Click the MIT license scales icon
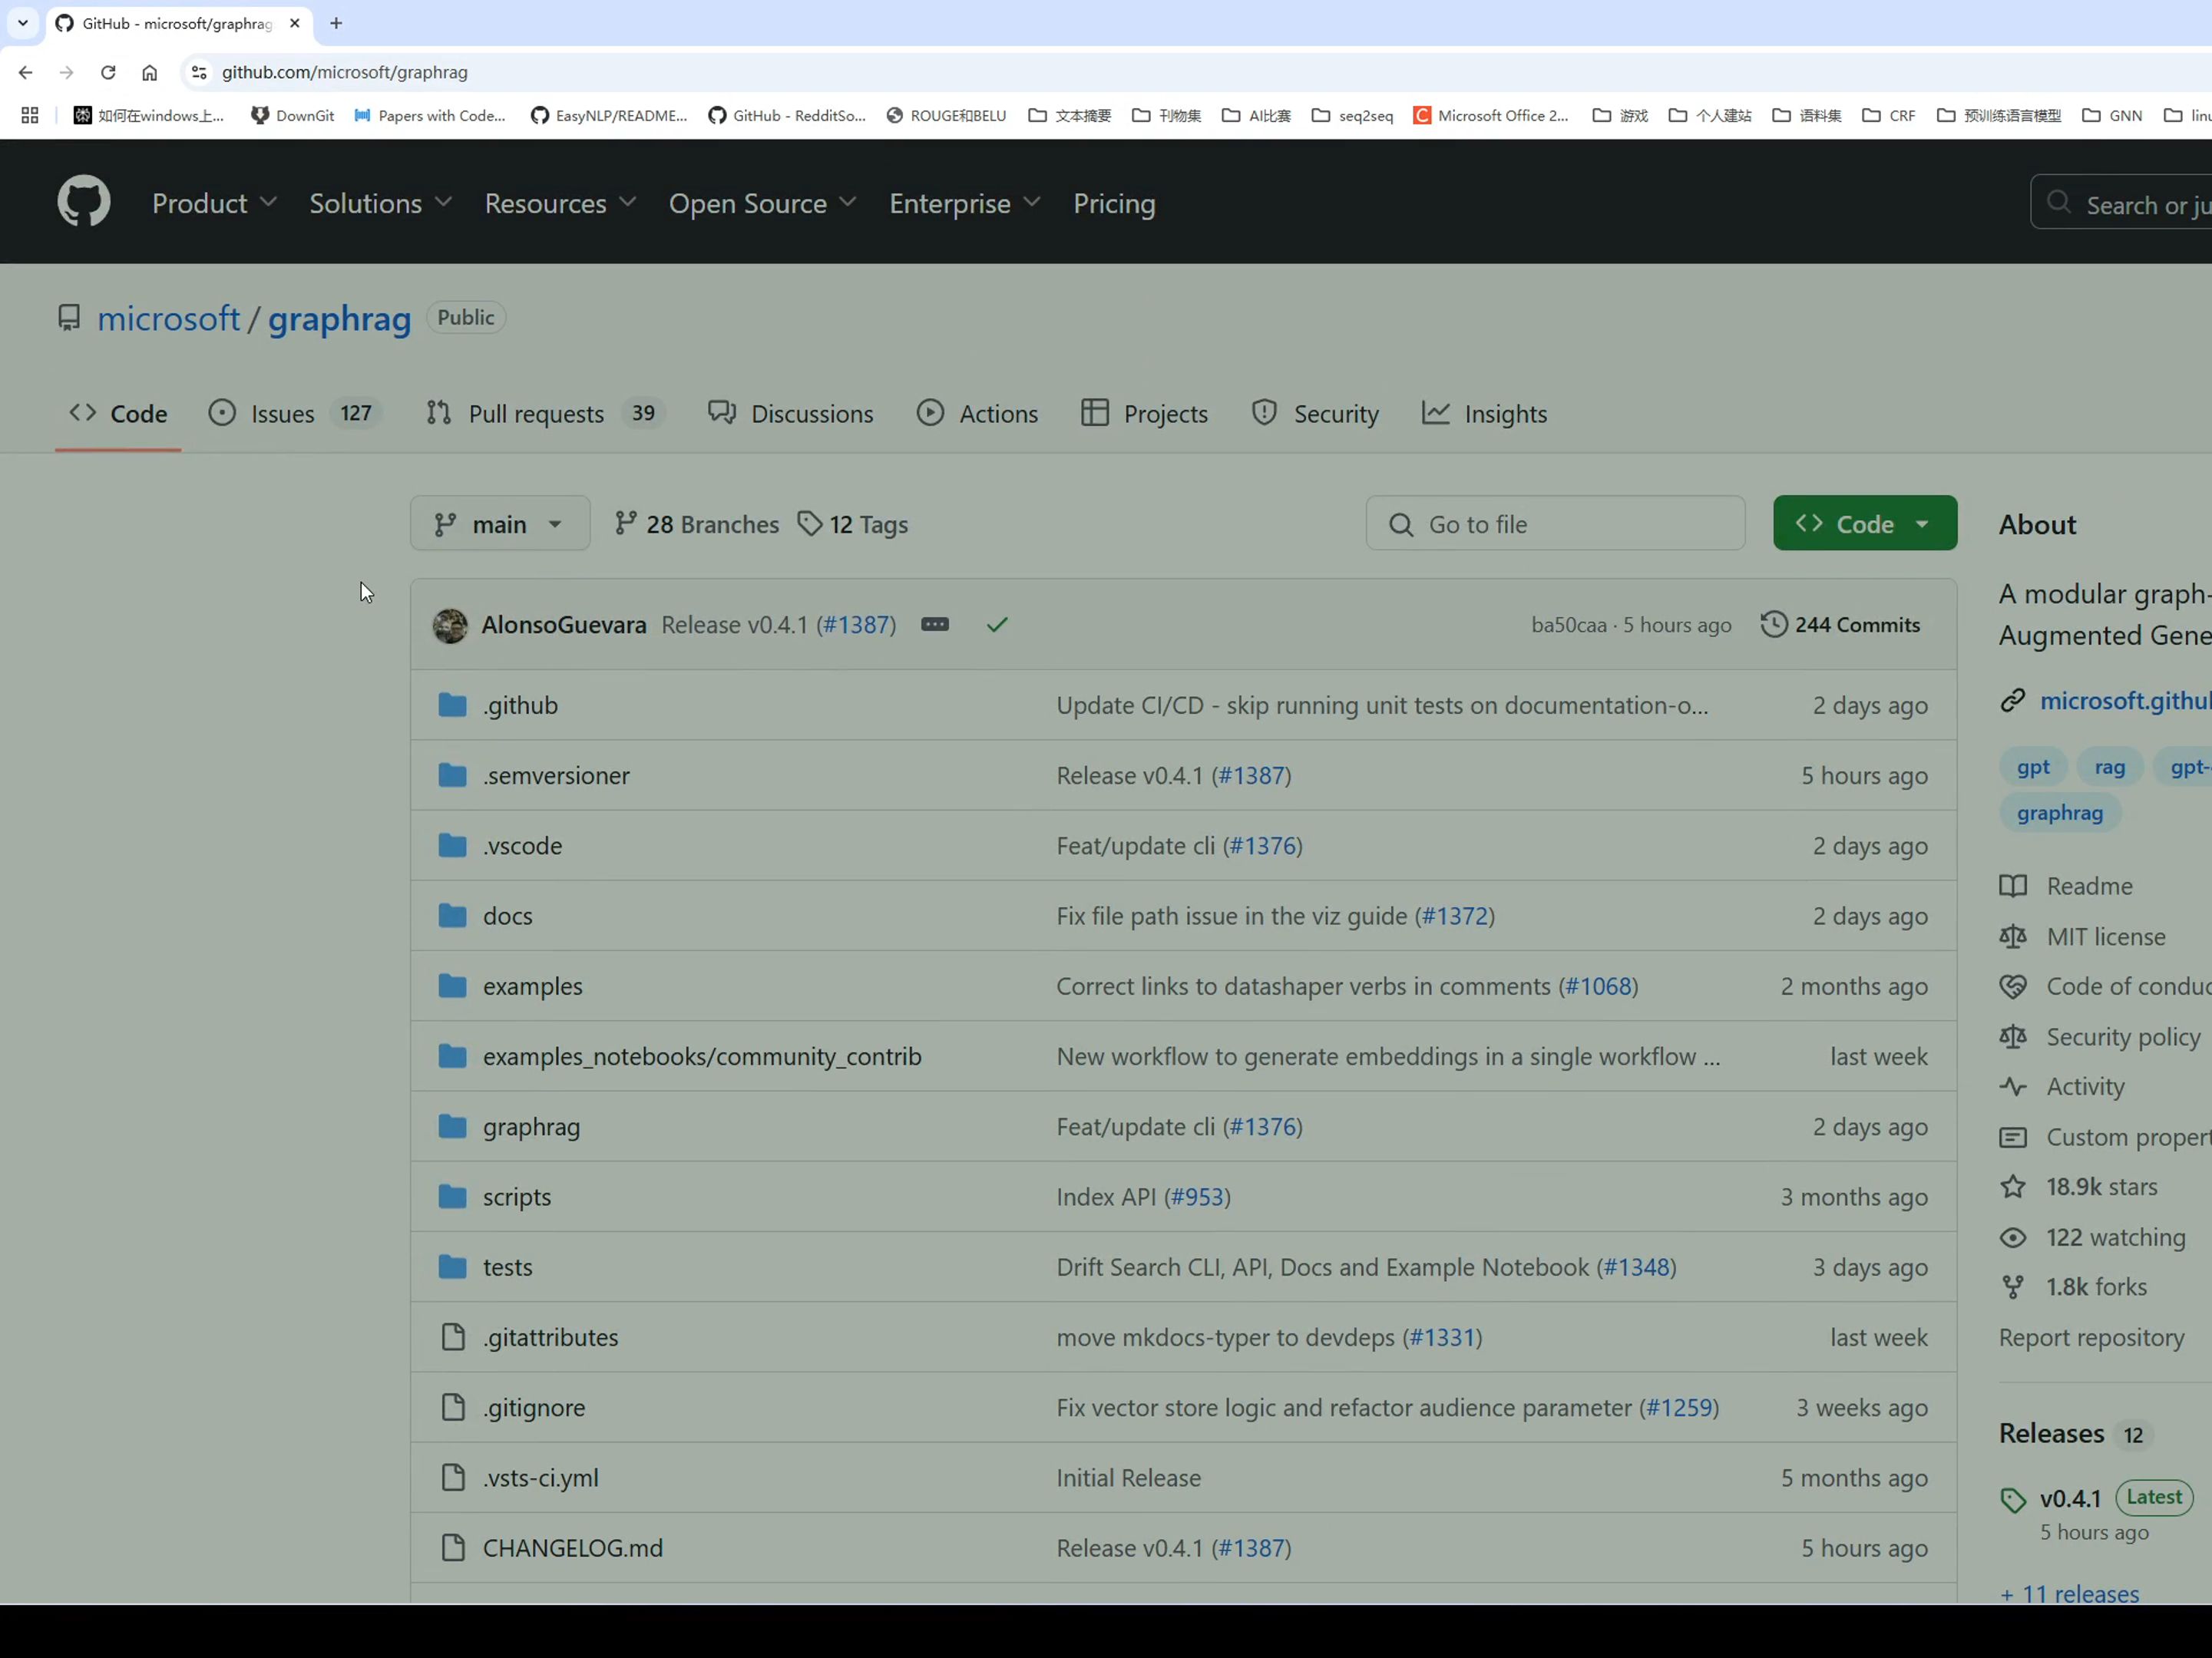The width and height of the screenshot is (2212, 1658). [x=2013, y=937]
